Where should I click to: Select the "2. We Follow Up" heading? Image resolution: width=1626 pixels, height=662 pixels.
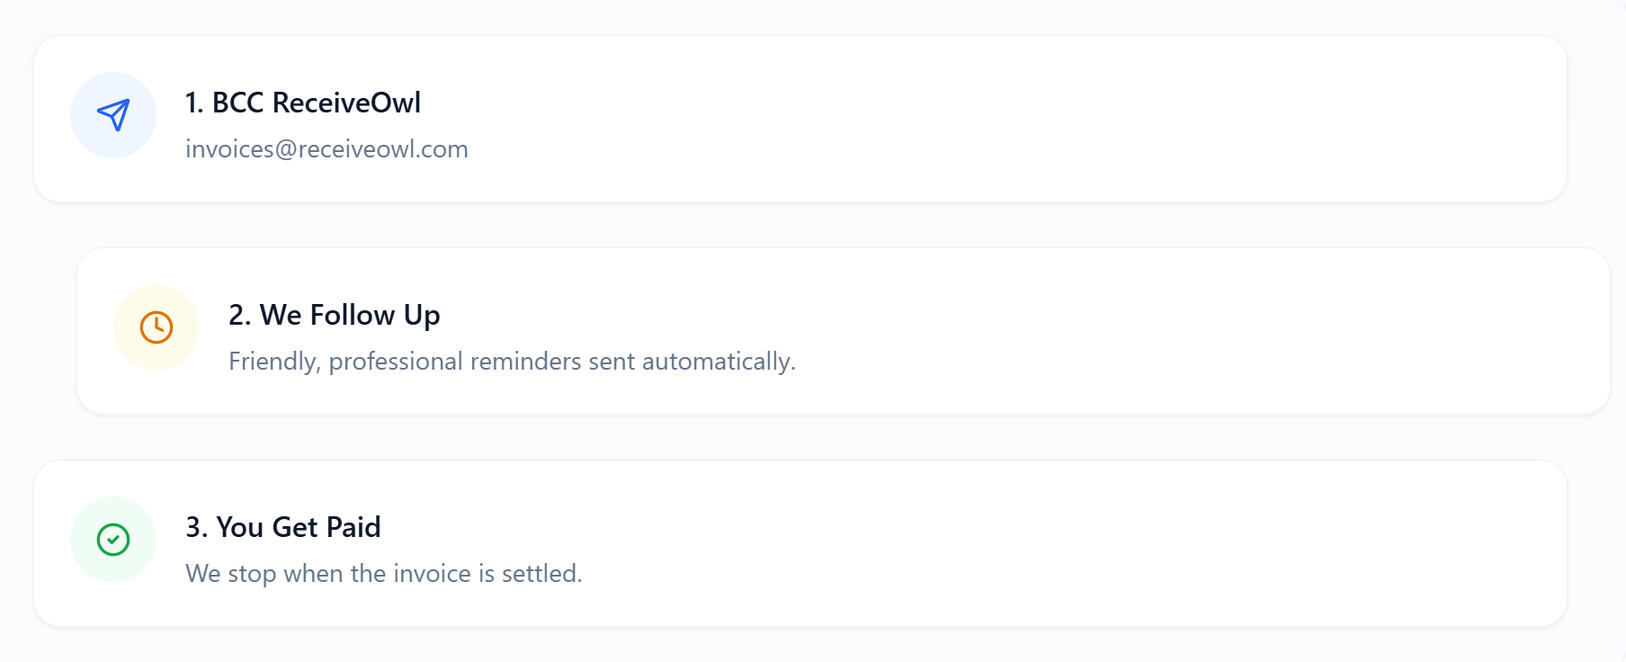click(334, 315)
